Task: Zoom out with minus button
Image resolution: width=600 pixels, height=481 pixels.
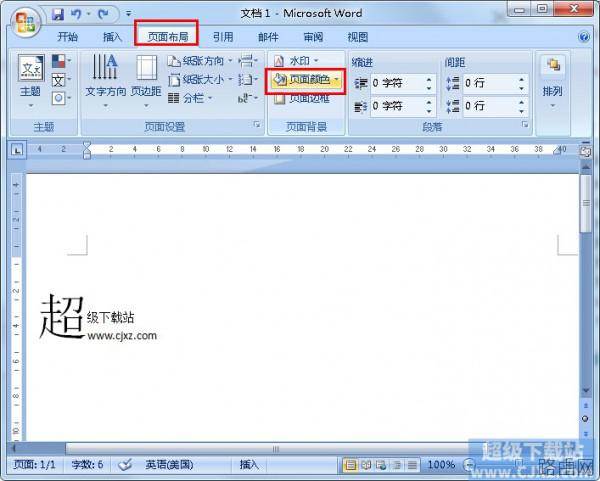Action: (468, 465)
